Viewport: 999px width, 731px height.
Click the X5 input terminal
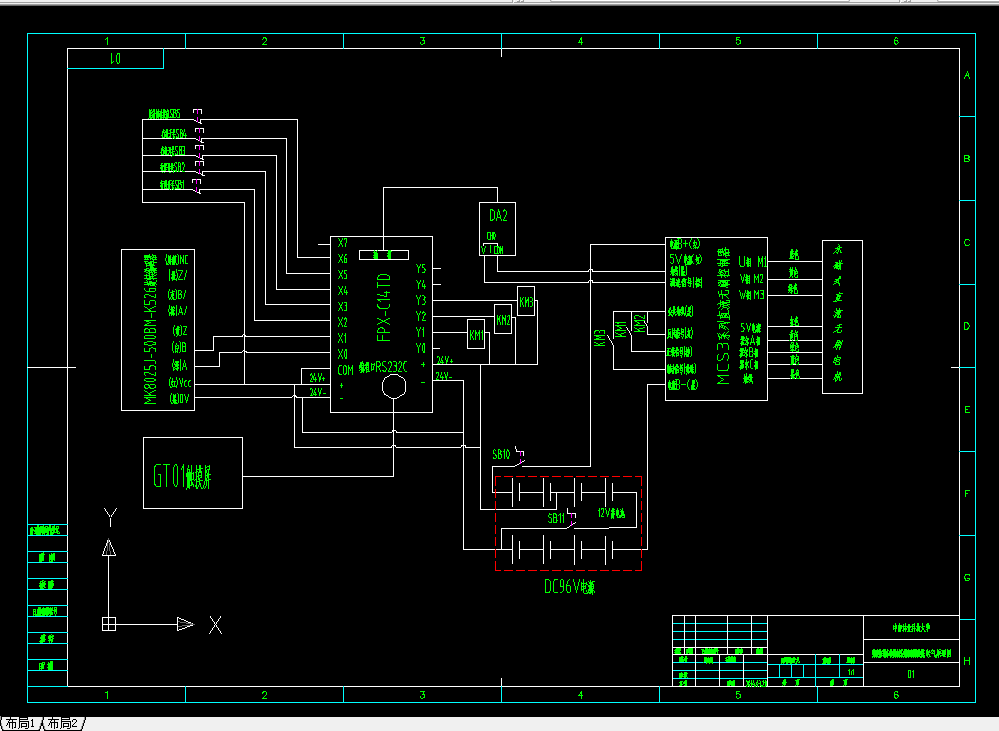pos(343,275)
